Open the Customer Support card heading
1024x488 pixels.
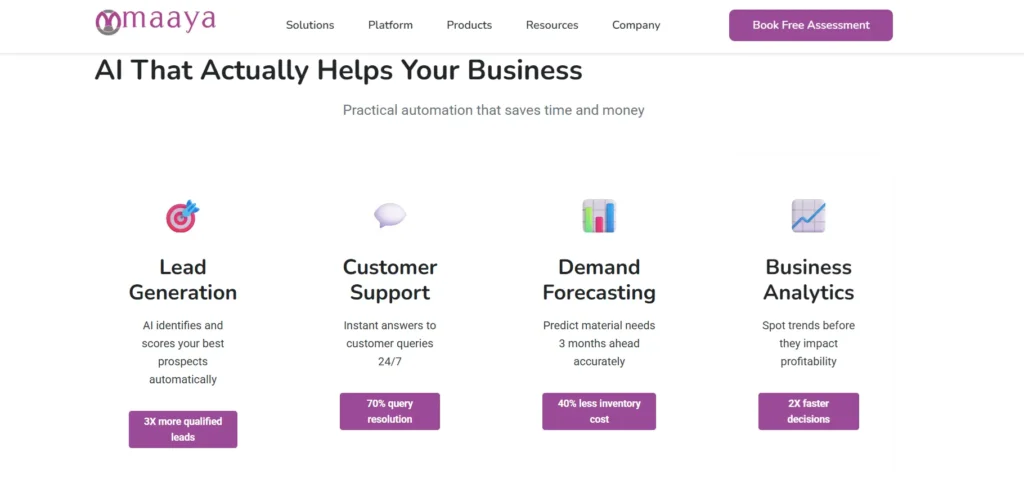390,280
